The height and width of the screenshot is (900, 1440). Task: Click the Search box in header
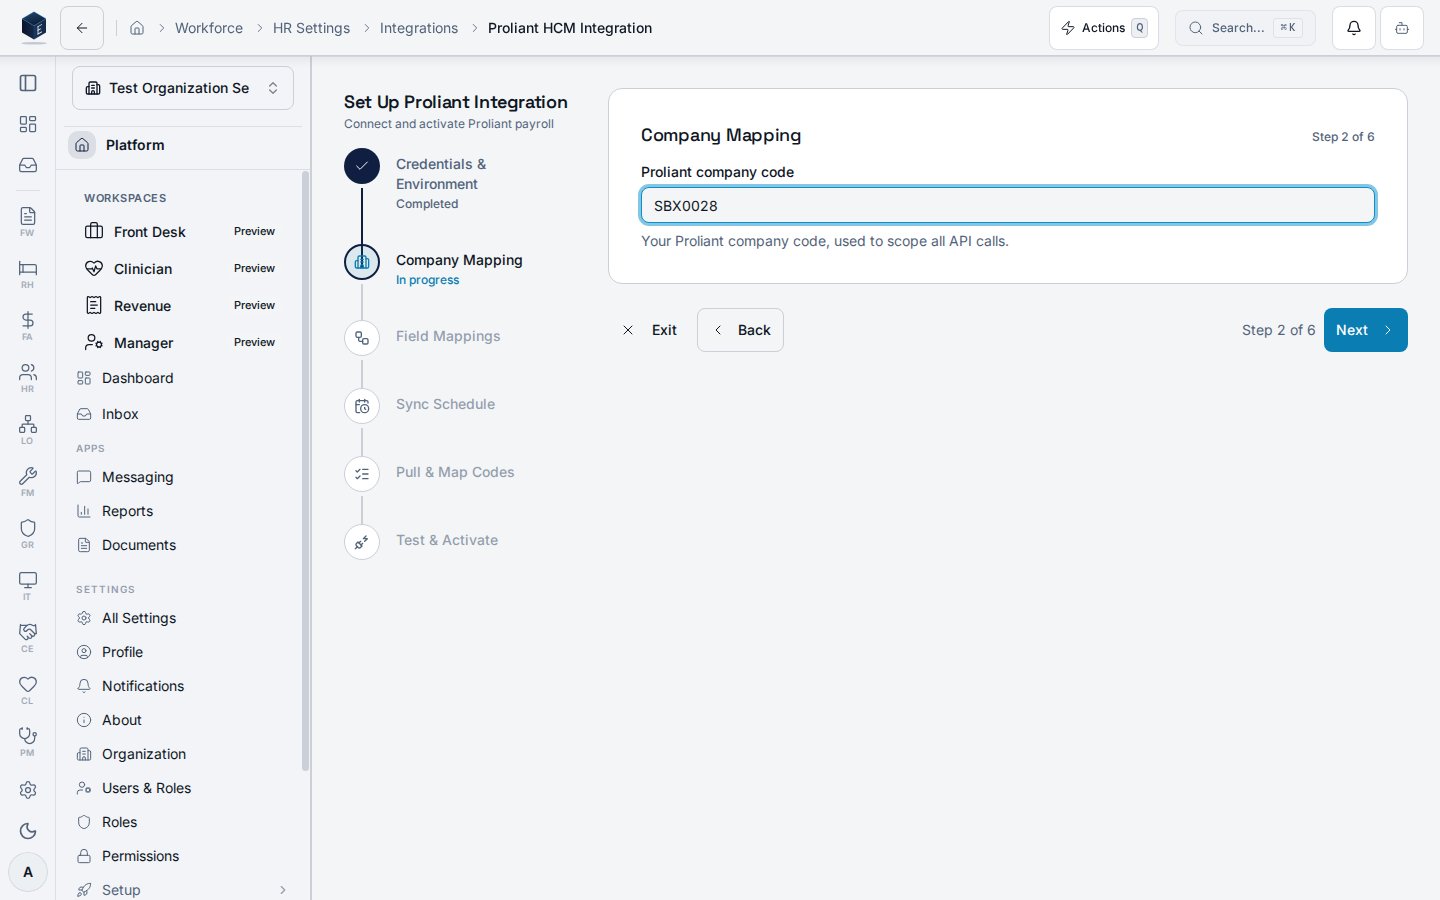pyautogui.click(x=1245, y=28)
